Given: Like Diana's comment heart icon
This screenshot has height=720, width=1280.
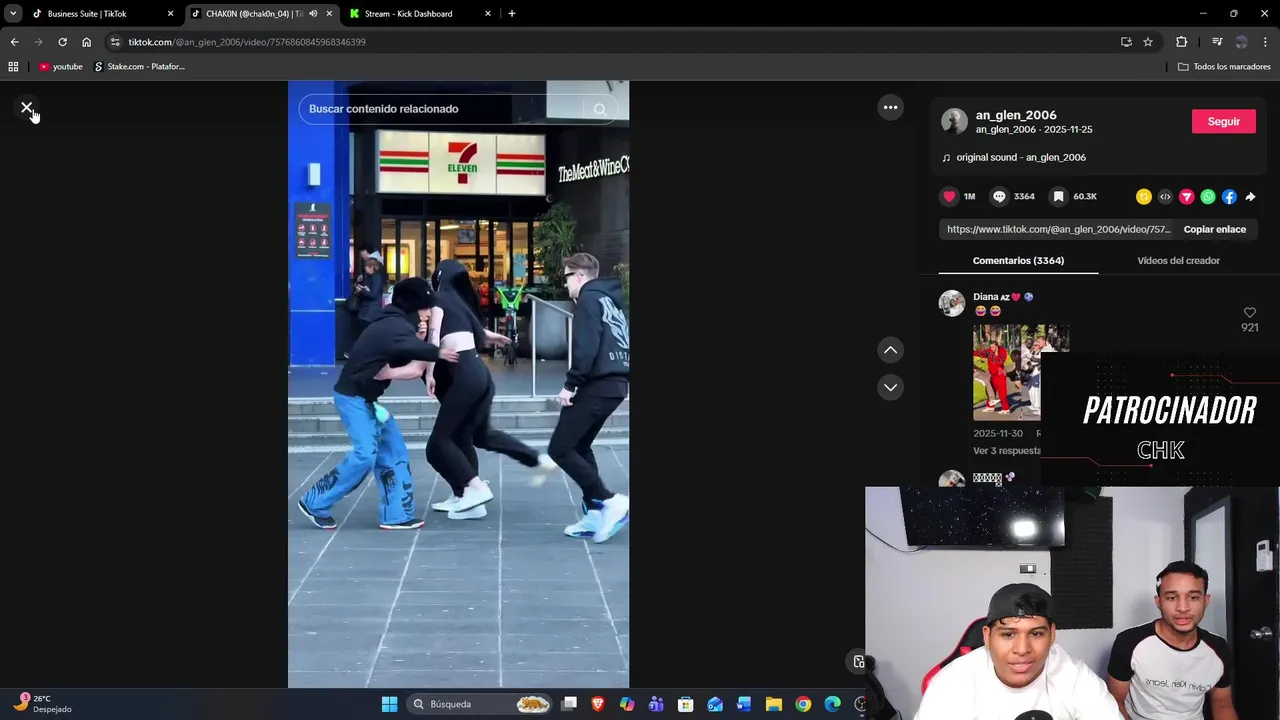Looking at the screenshot, I should tap(1249, 313).
